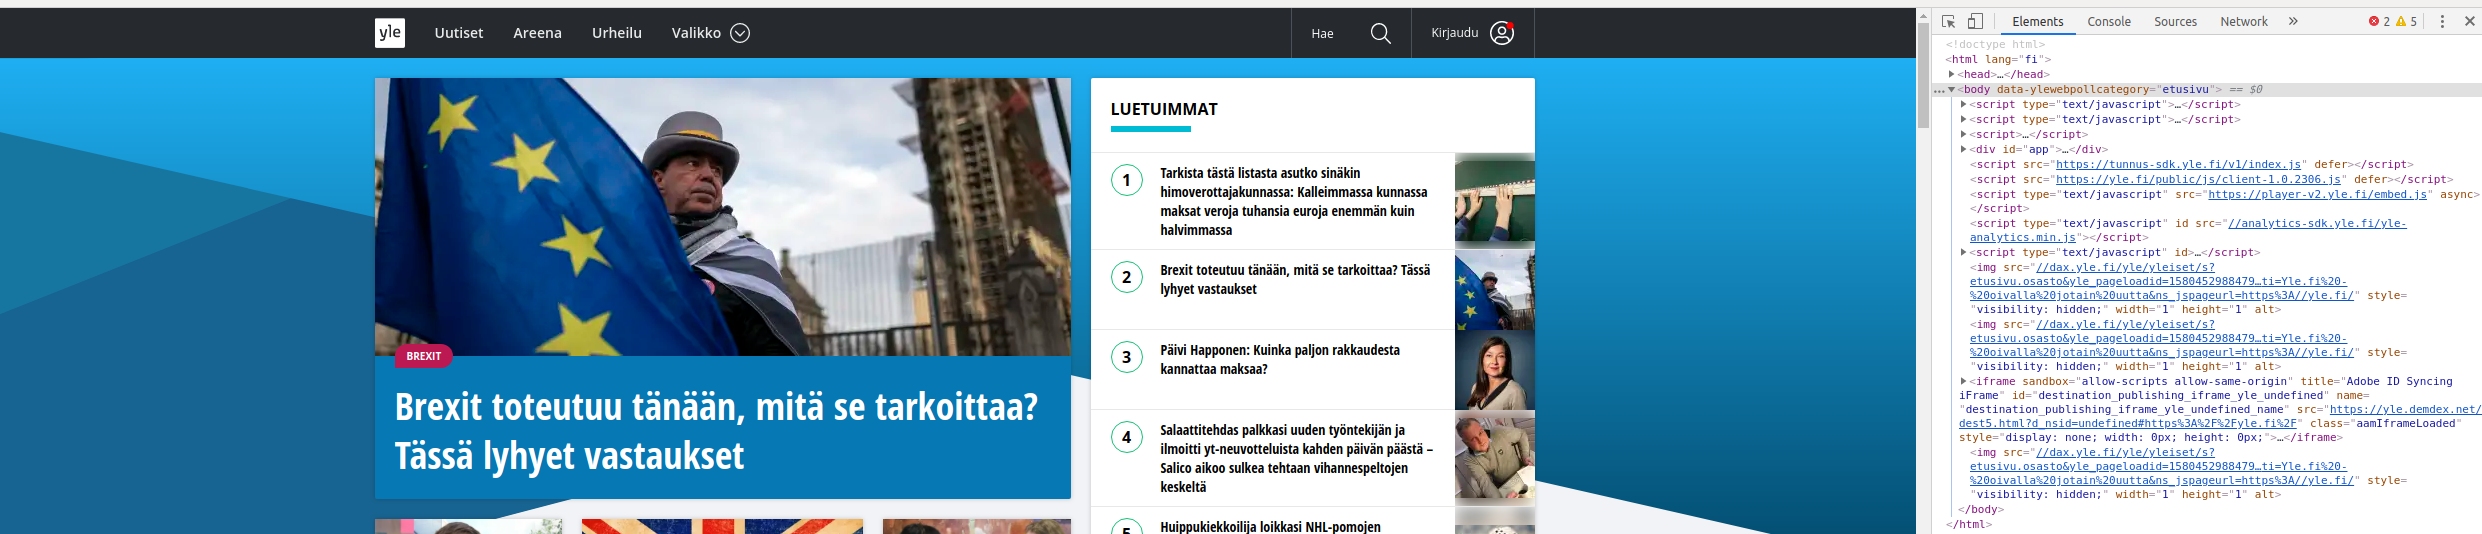Expand the div id="app" node
Image resolution: width=2482 pixels, height=534 pixels.
point(1963,149)
